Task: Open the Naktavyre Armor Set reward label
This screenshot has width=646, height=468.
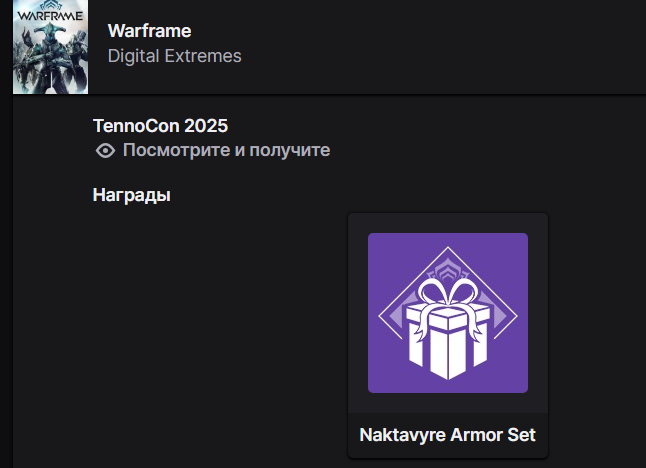Action: (x=447, y=435)
